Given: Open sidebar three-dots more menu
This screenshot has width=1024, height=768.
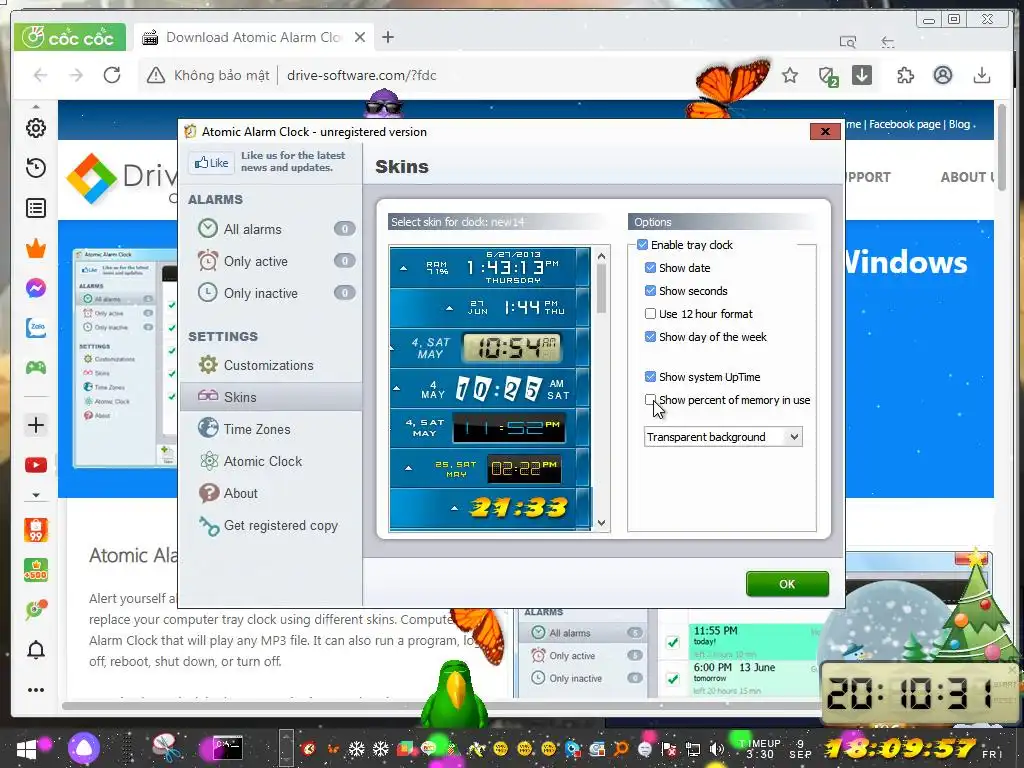Looking at the screenshot, I should coord(36,690).
